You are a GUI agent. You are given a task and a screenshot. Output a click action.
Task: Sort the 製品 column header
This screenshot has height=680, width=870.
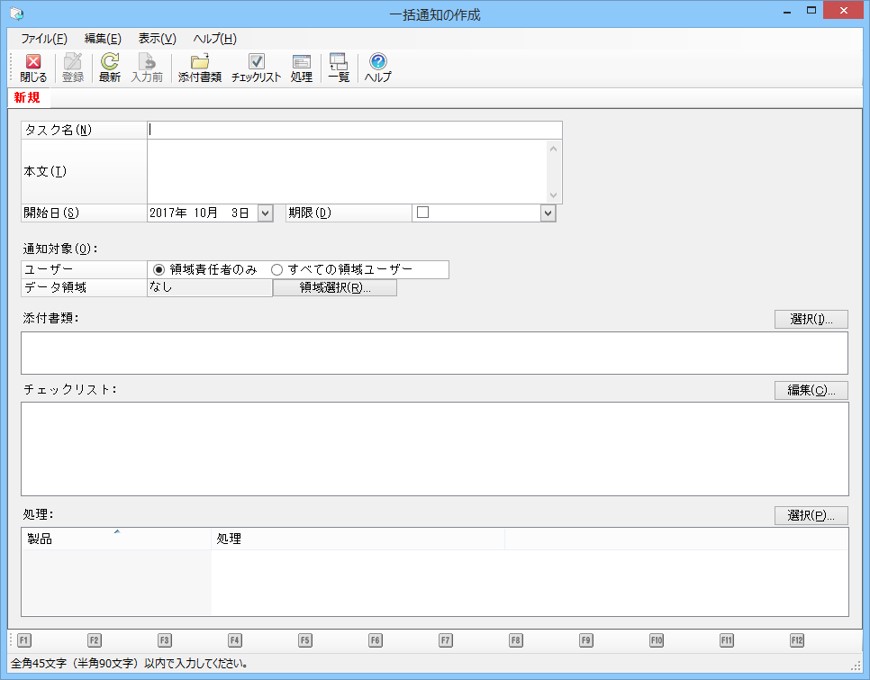(116, 539)
